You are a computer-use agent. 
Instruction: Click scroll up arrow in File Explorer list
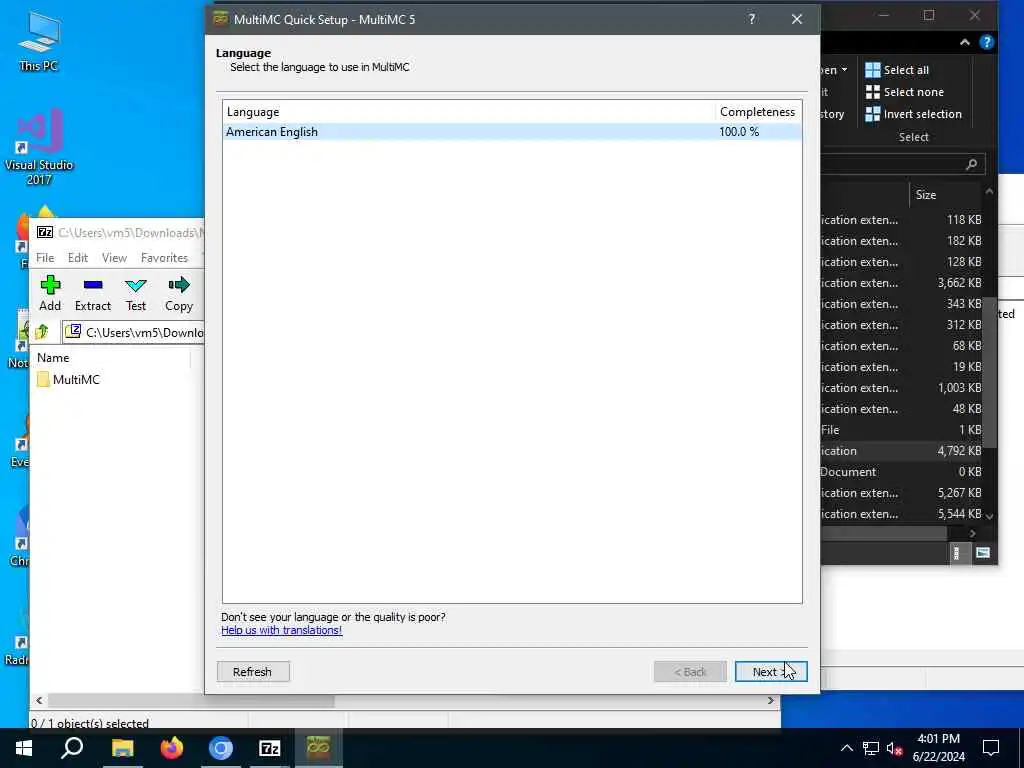point(989,191)
